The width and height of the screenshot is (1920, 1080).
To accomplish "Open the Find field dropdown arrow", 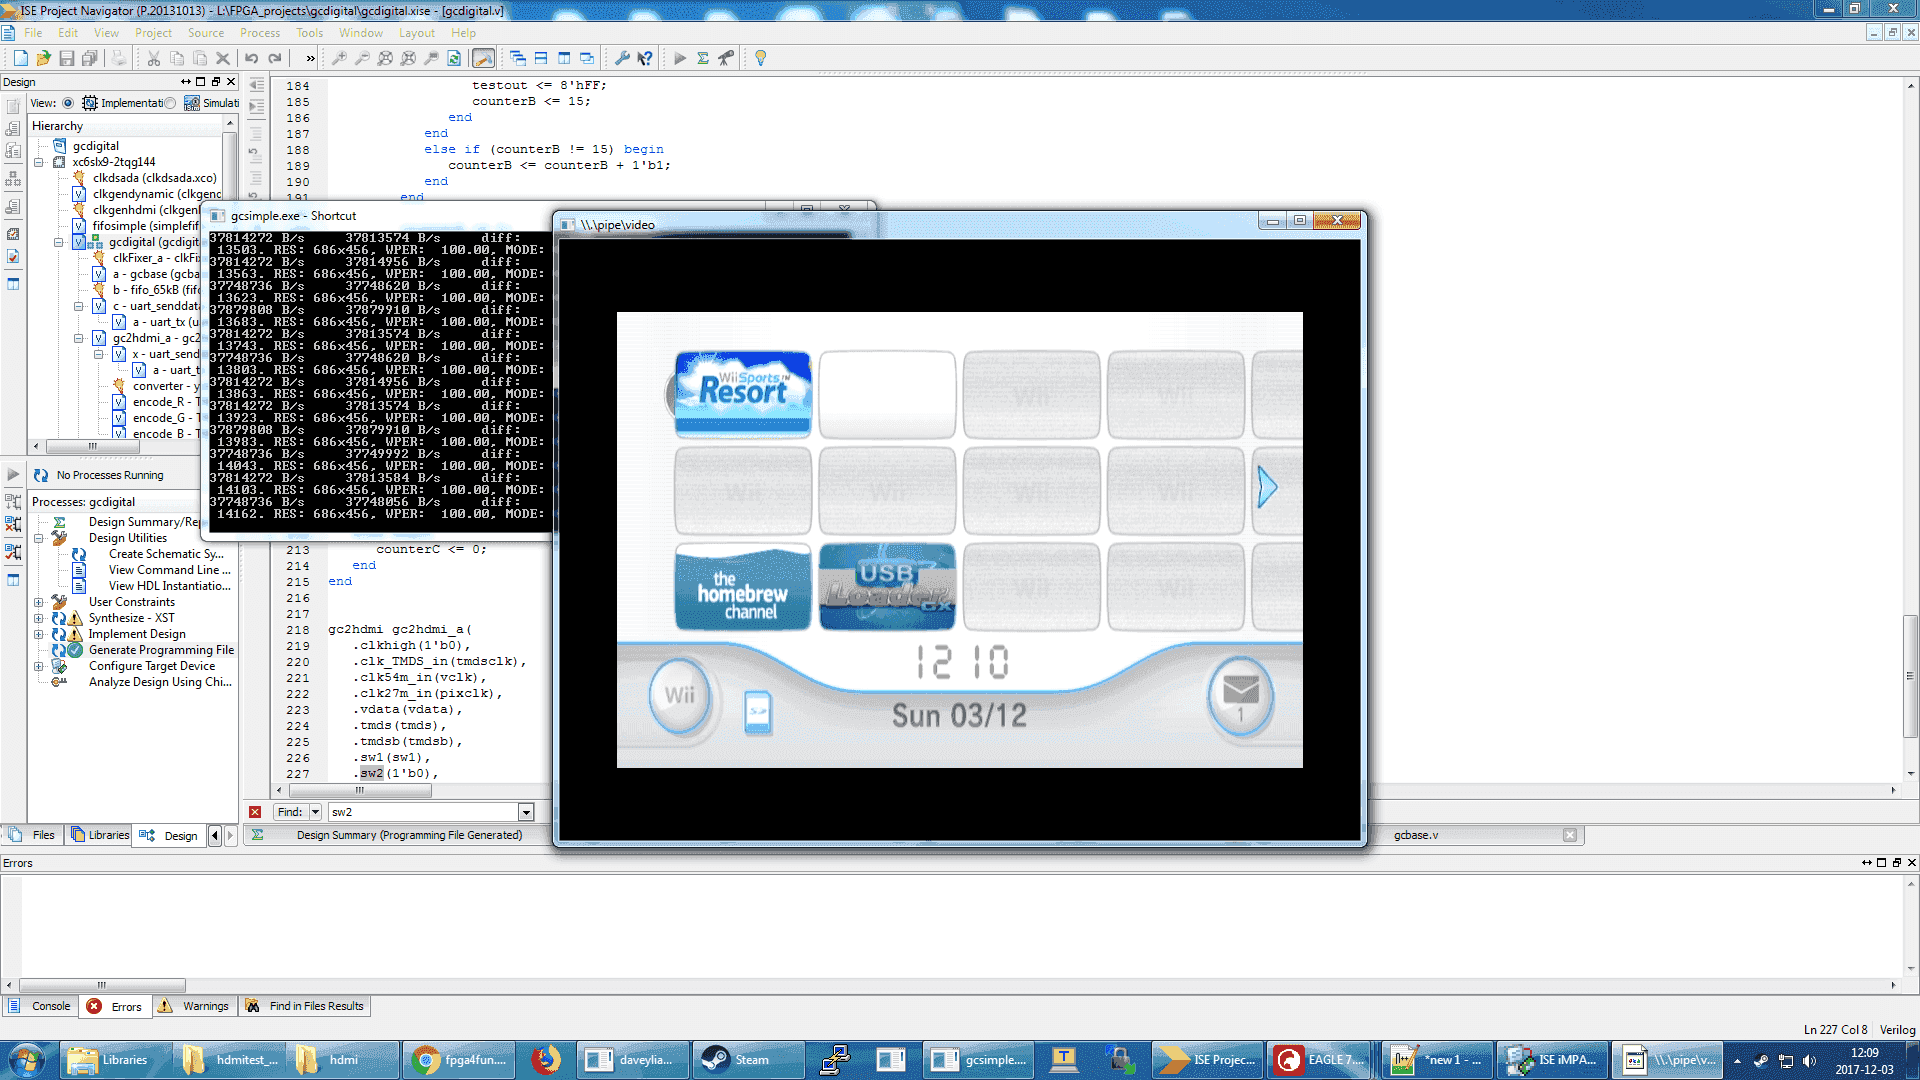I will pos(526,812).
